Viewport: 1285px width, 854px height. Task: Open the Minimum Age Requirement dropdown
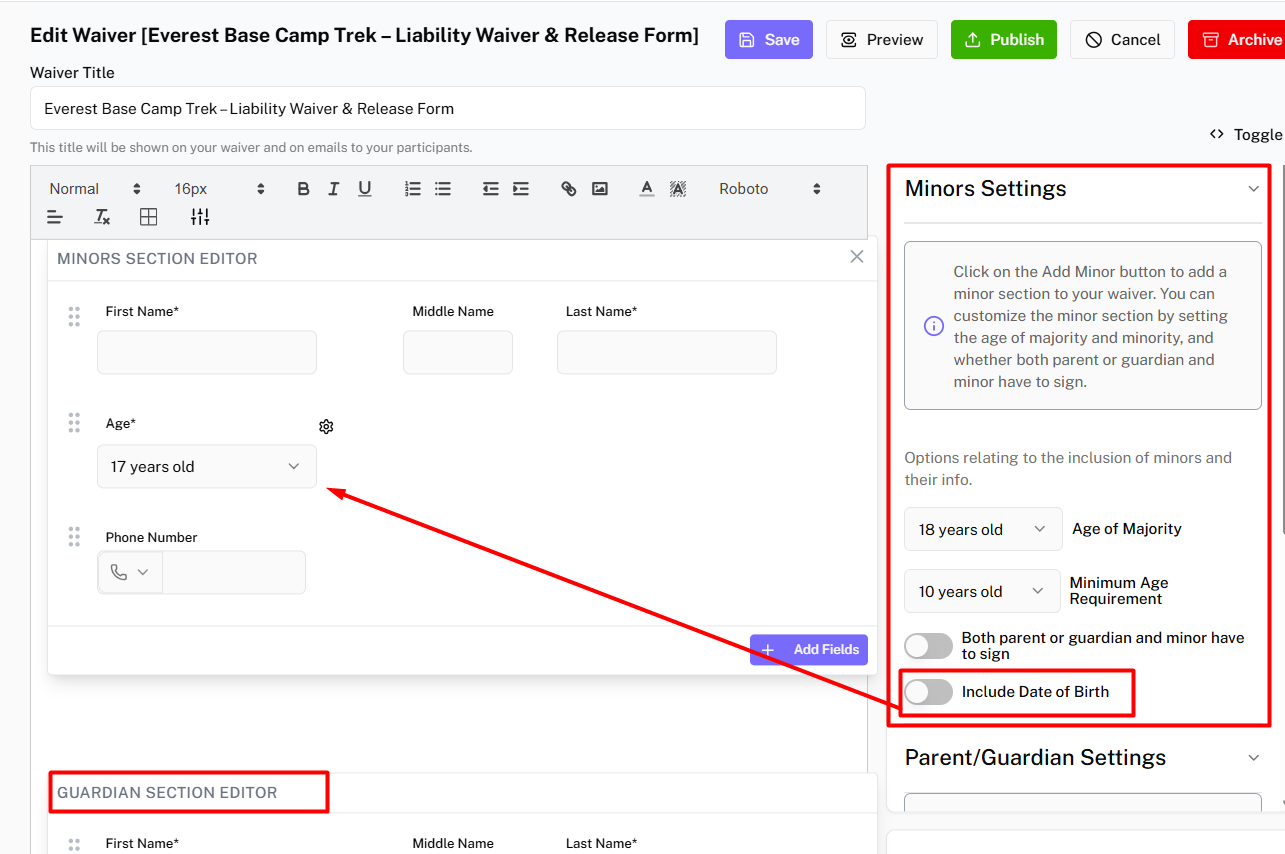(x=981, y=592)
